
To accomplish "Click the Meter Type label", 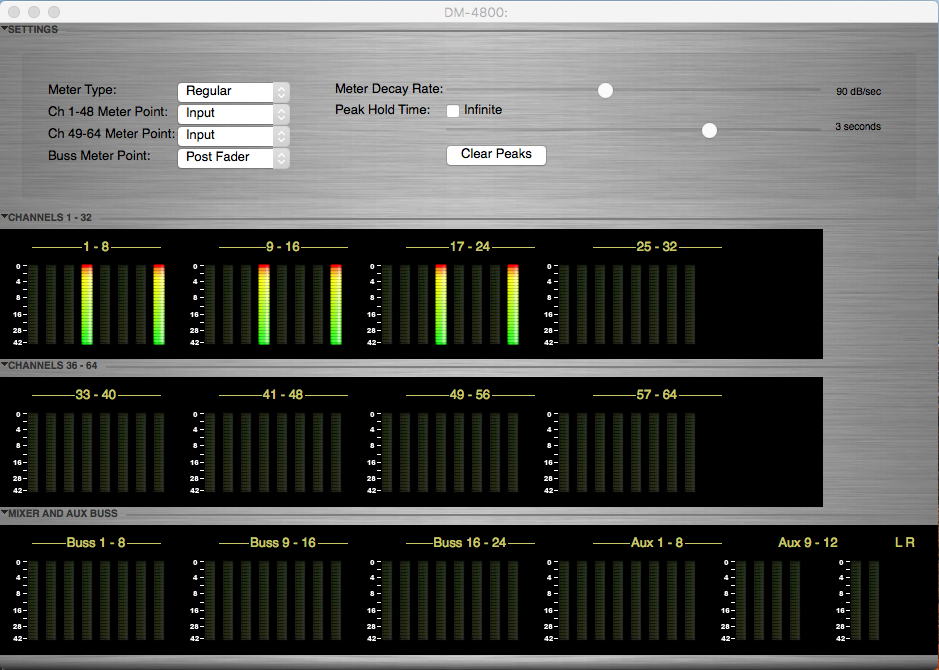I will [82, 90].
